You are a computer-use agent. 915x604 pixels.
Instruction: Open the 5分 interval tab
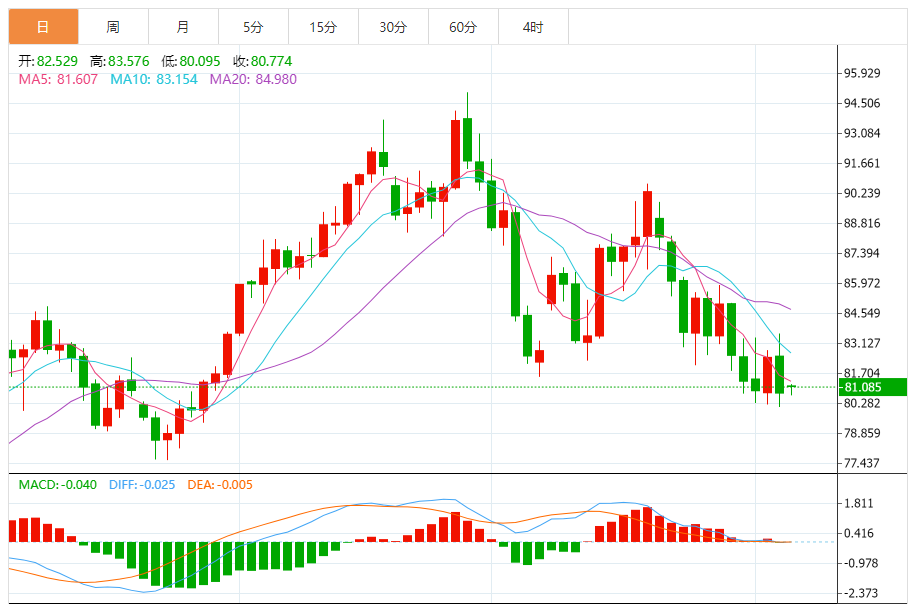click(253, 27)
